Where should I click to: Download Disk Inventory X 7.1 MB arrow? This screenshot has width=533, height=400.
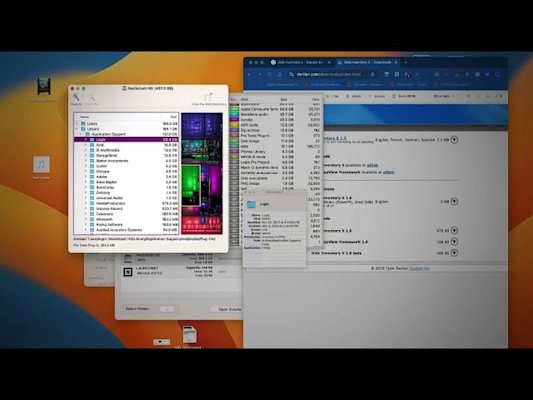click(x=454, y=140)
